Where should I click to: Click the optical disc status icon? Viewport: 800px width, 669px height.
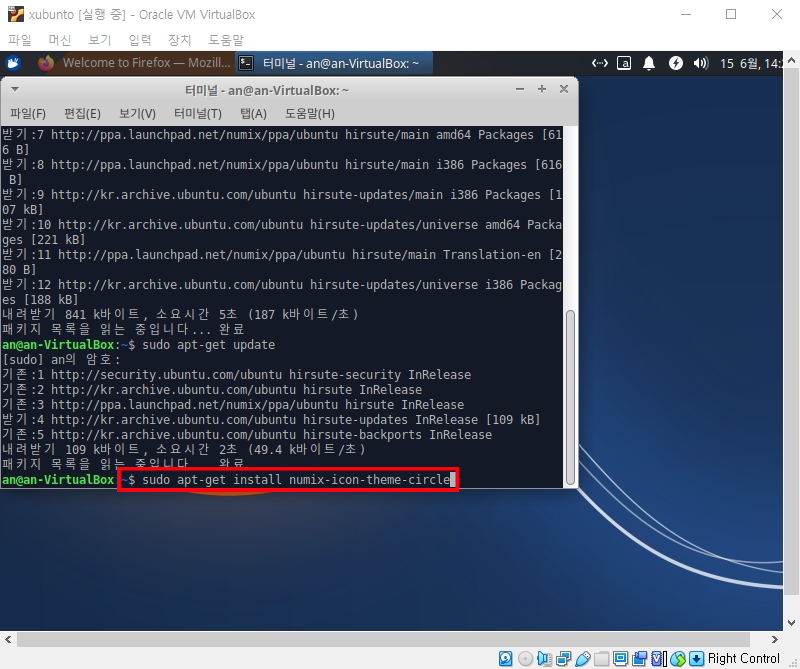(x=525, y=658)
